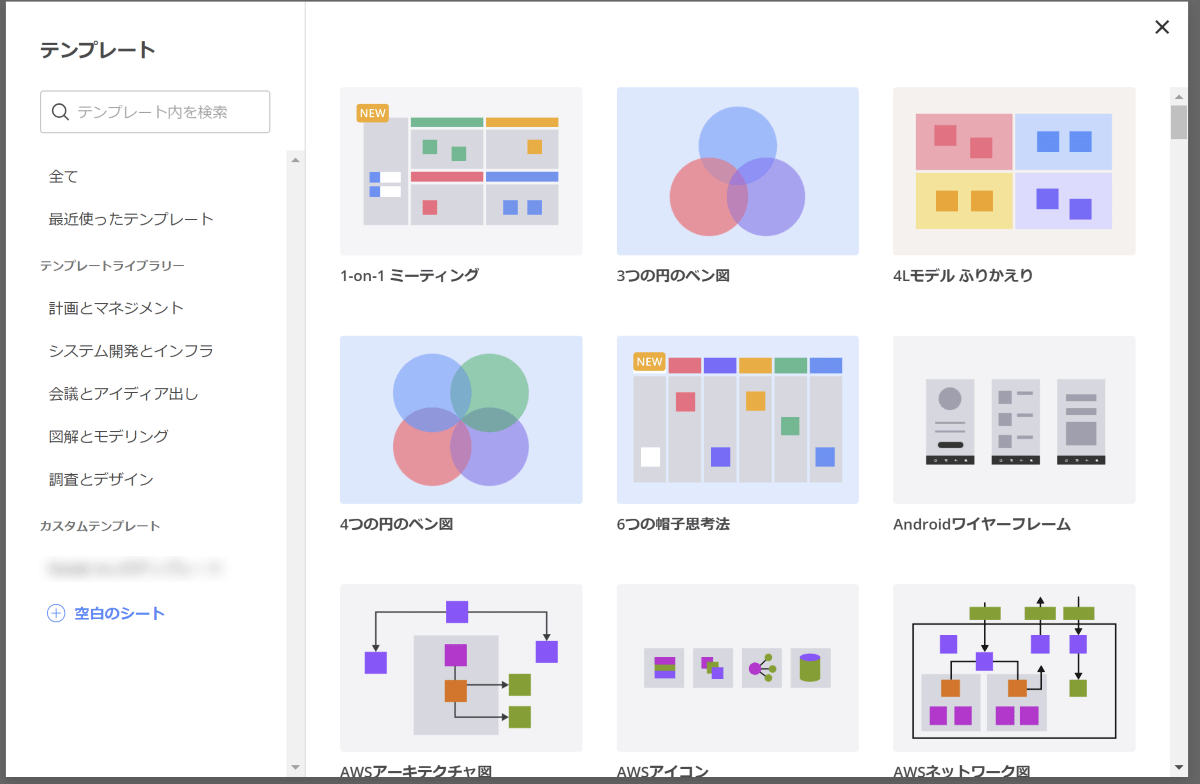Image resolution: width=1200 pixels, height=784 pixels.
Task: Select the AWSネットワーク図 template thumbnail
Action: [1013, 667]
